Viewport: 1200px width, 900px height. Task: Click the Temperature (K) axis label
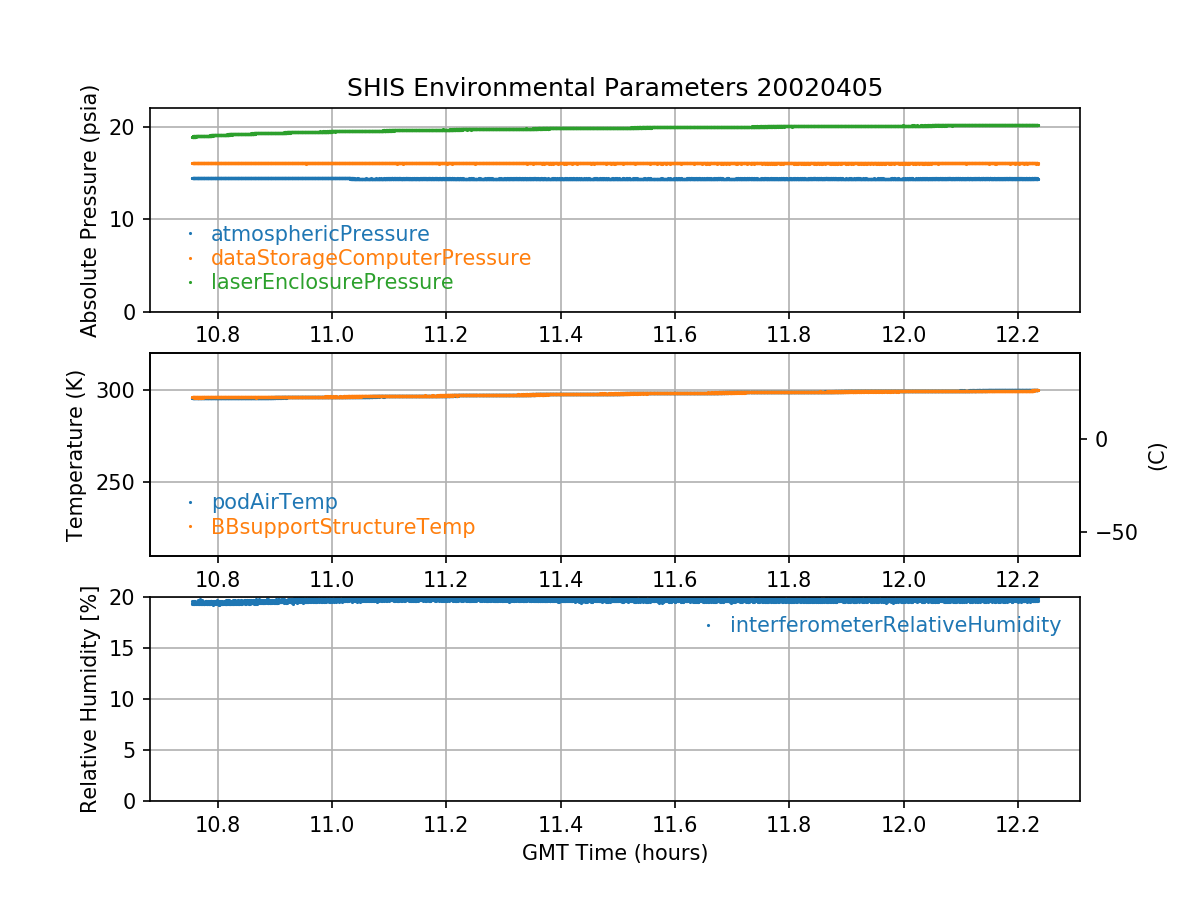click(76, 455)
